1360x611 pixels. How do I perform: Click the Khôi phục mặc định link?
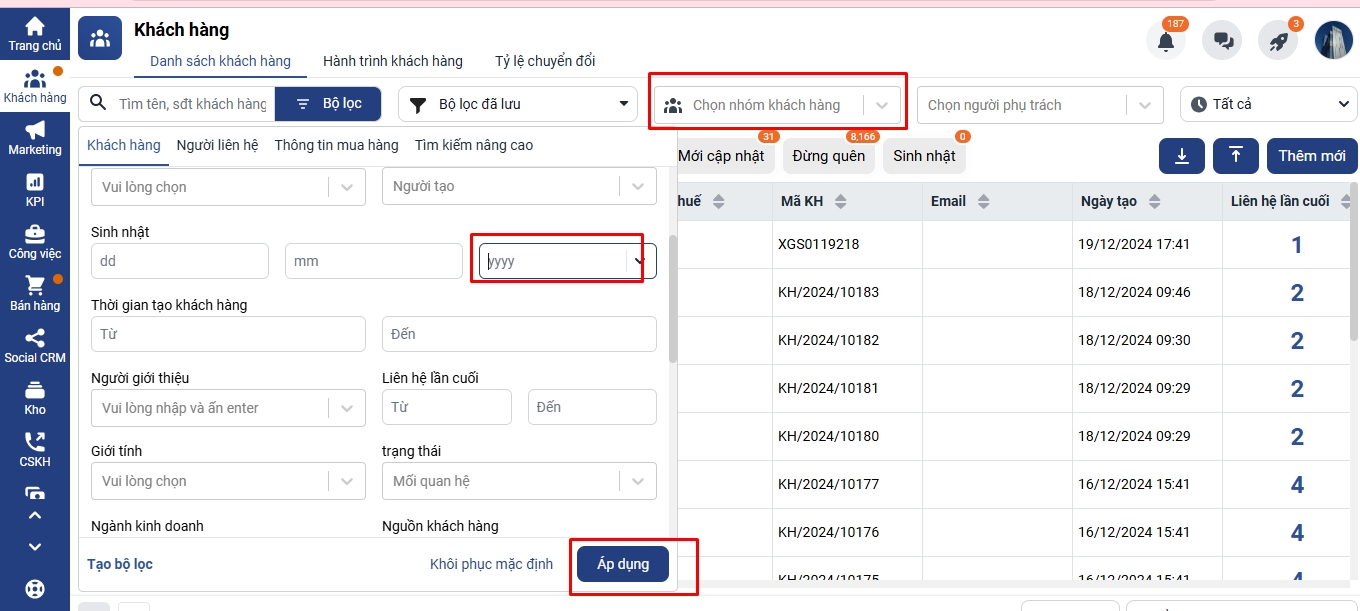491,564
